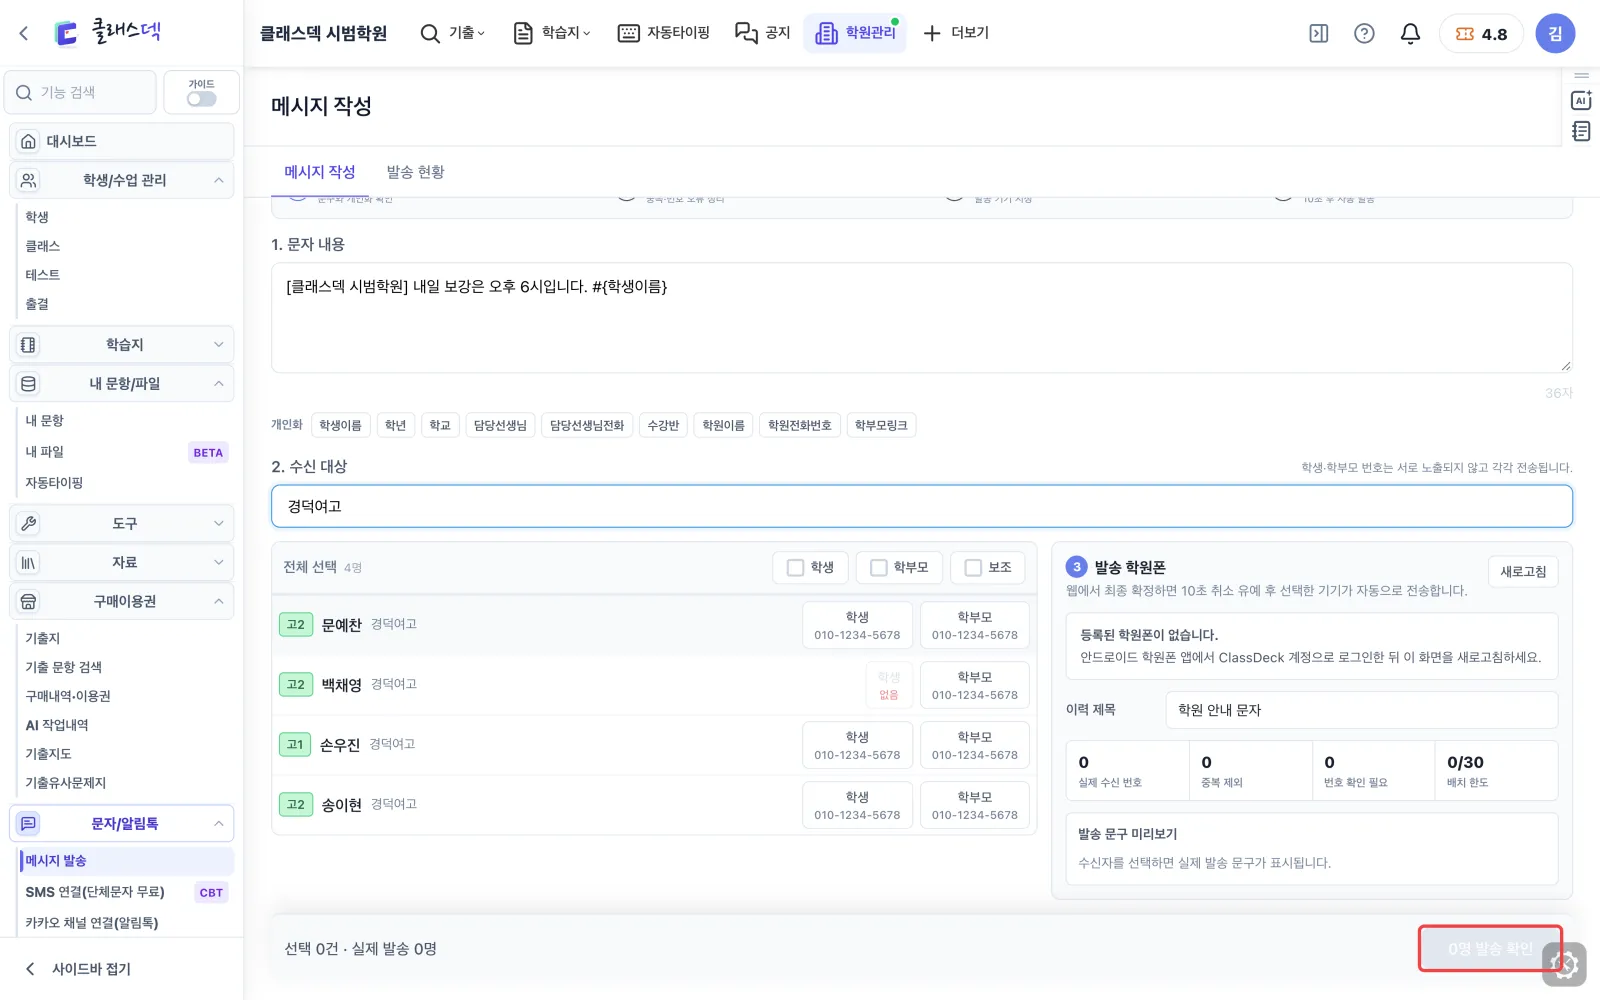1600x1000 pixels.
Task: Check the 학생 select-all checkbox
Action: click(795, 567)
